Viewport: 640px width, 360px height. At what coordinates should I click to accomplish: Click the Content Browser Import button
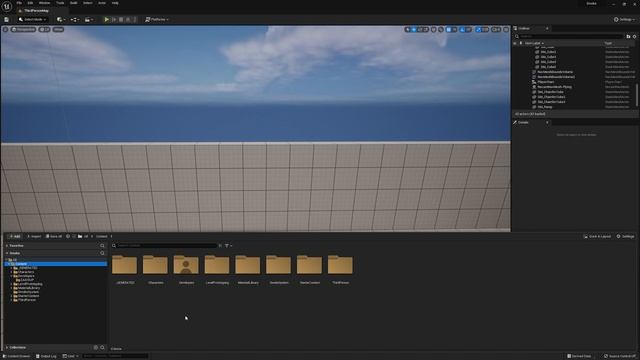pyautogui.click(x=34, y=236)
